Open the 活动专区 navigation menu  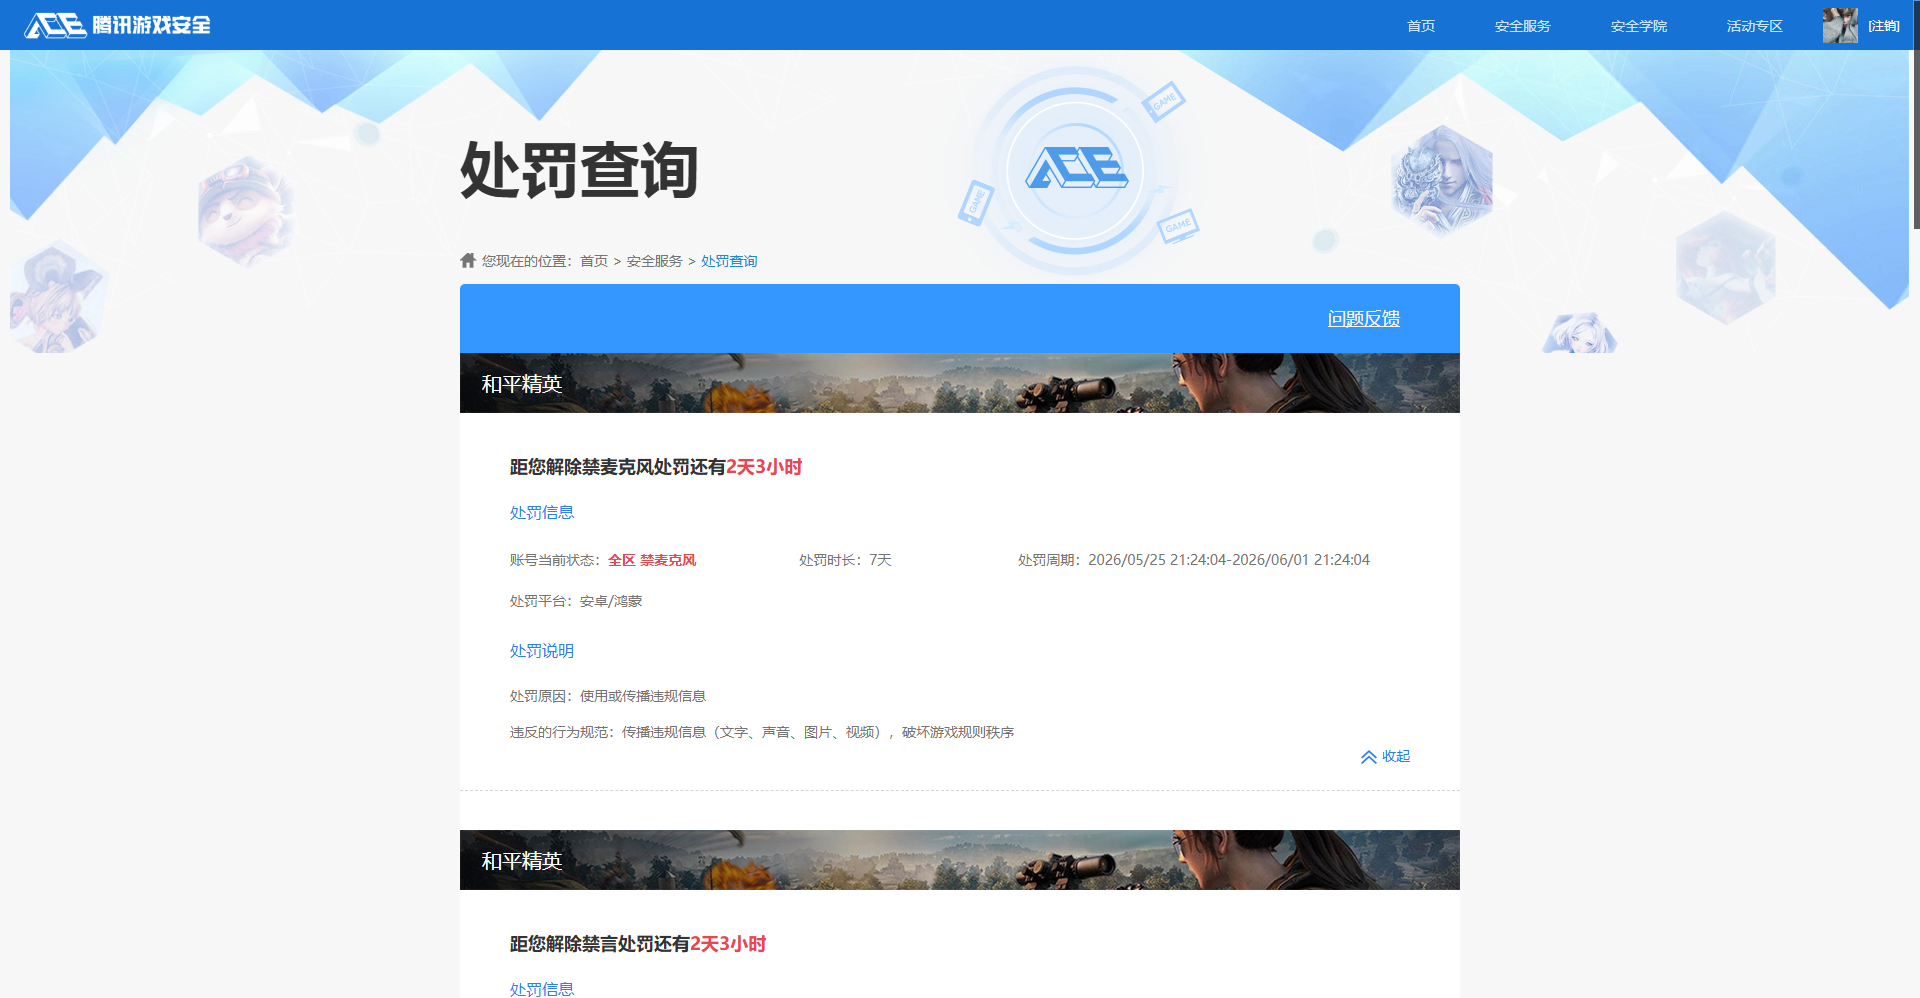click(1754, 26)
